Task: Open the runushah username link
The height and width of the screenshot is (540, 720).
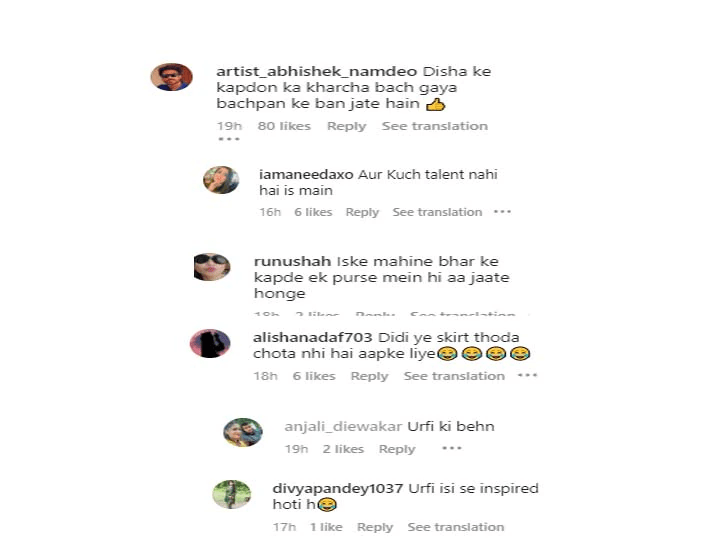Action: tap(292, 261)
